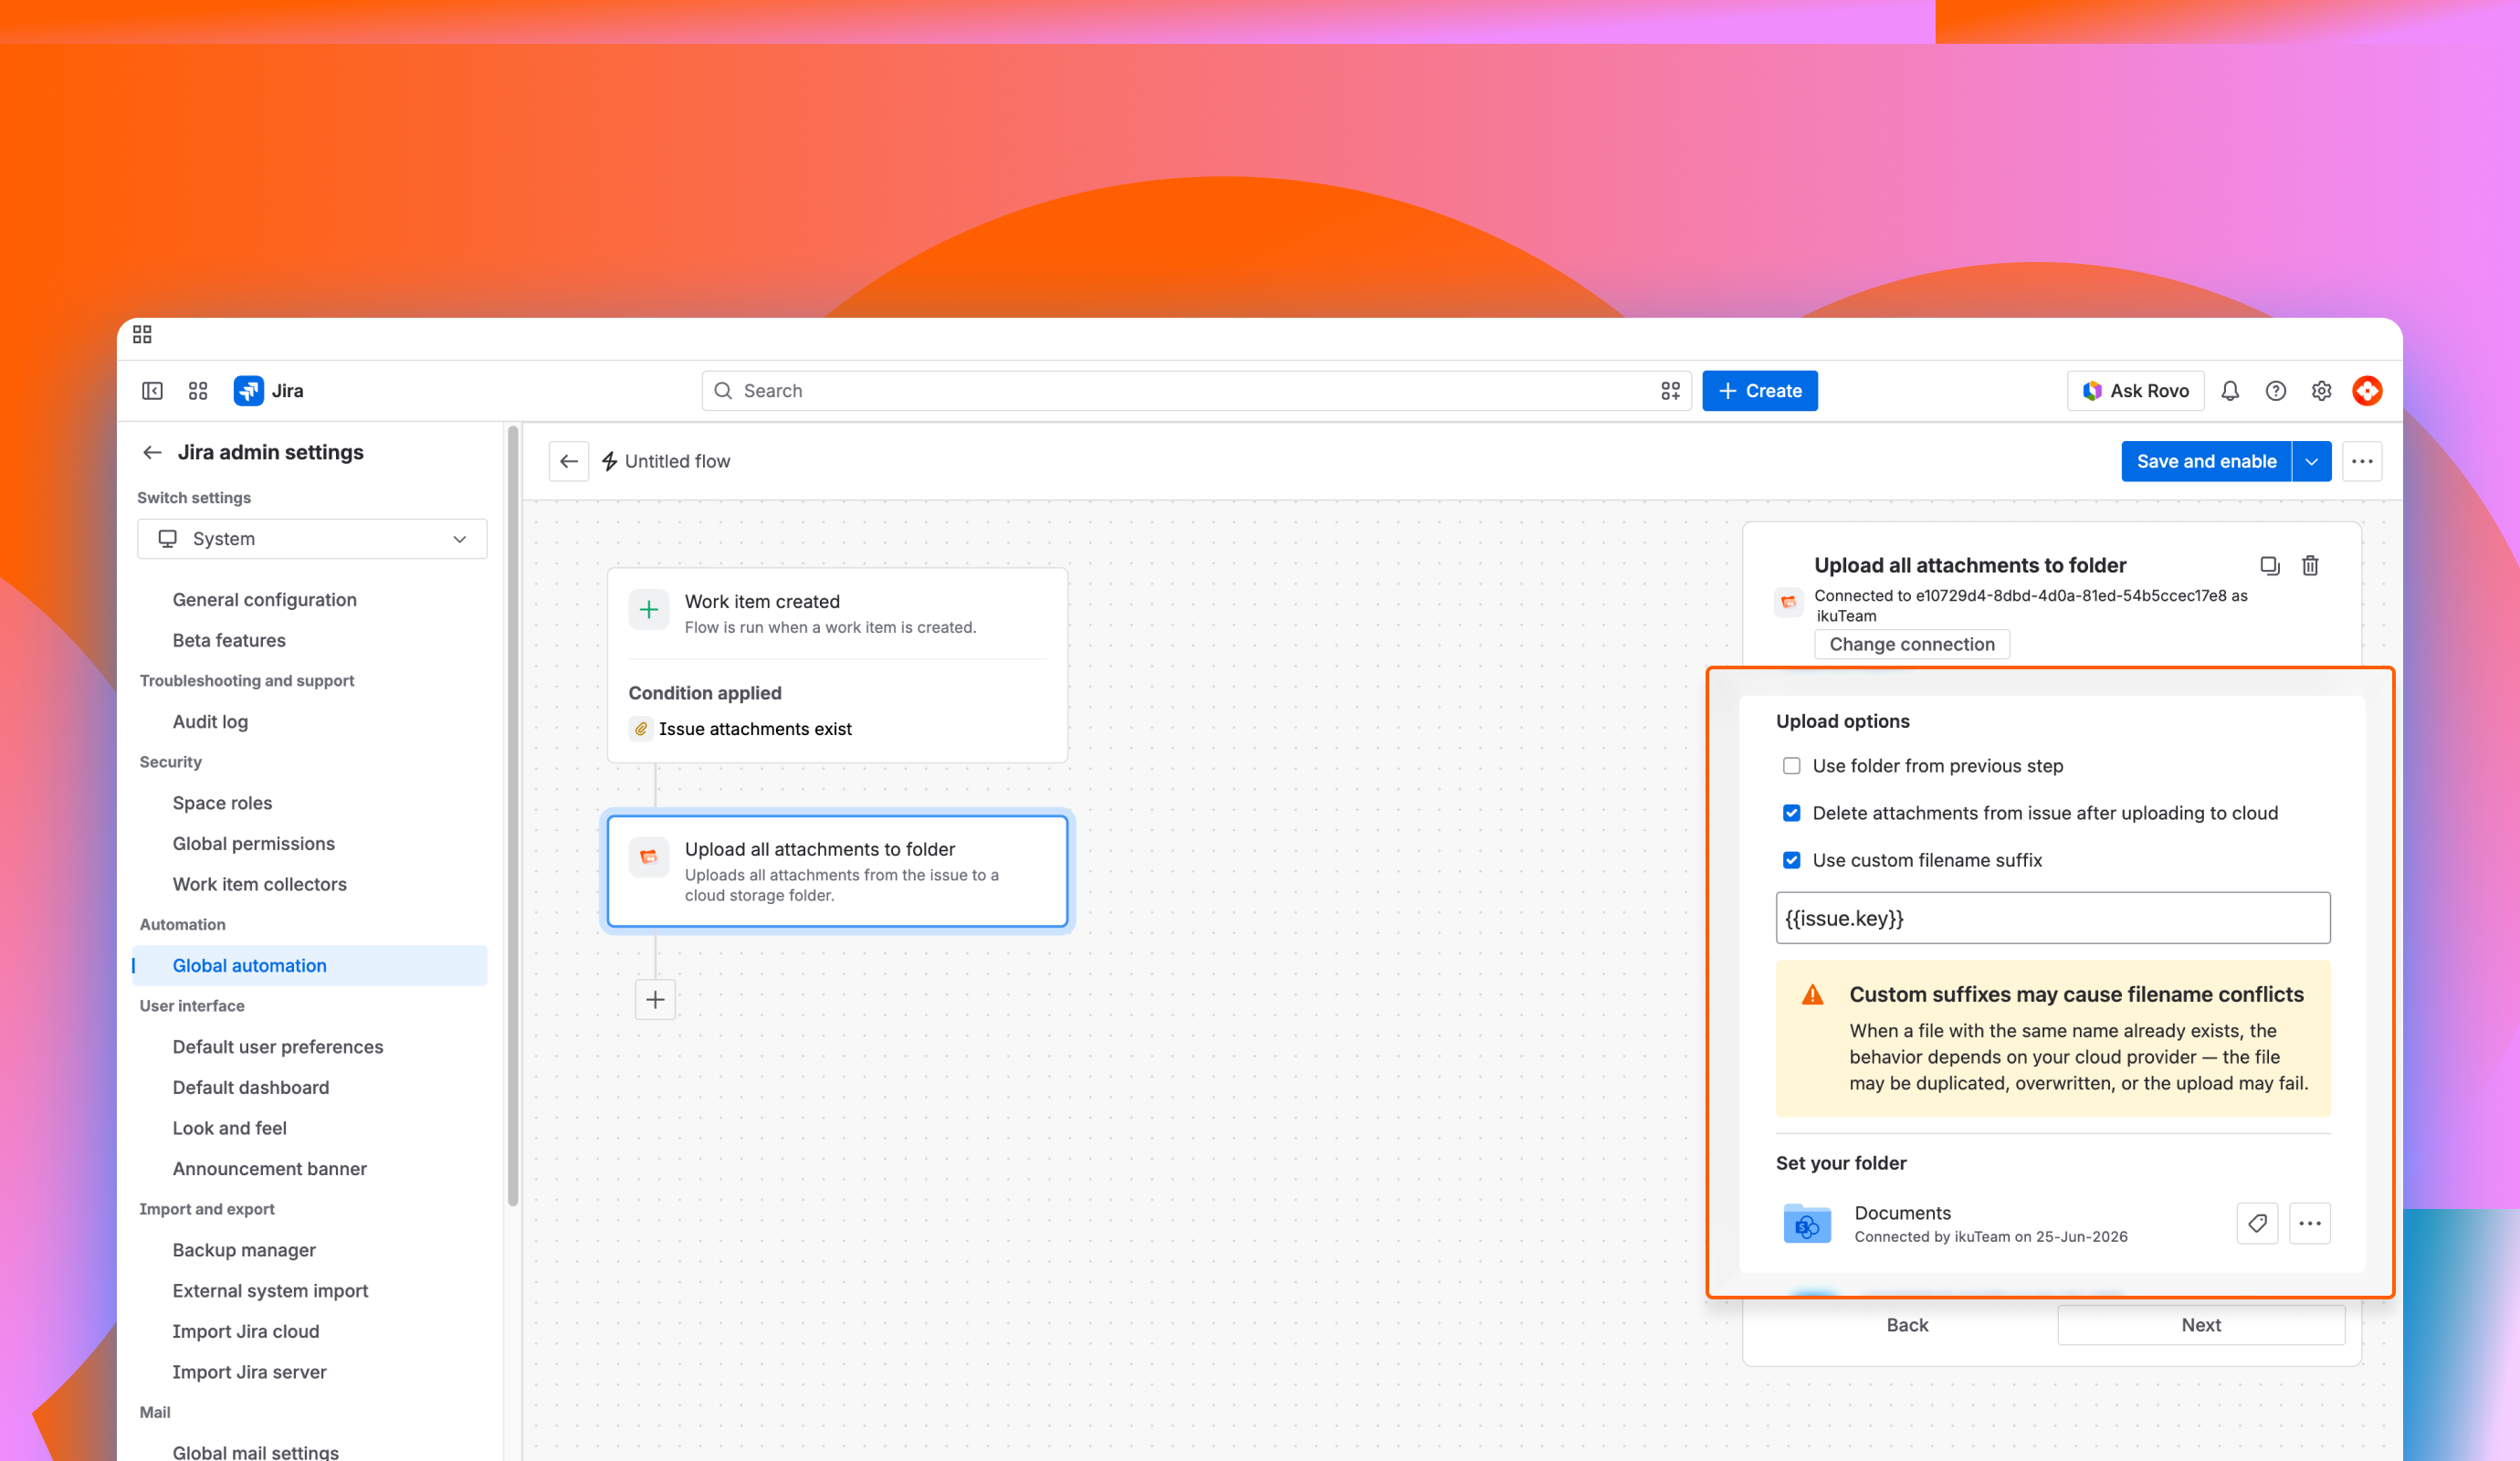Enable Use folder from previous step

[1791, 766]
